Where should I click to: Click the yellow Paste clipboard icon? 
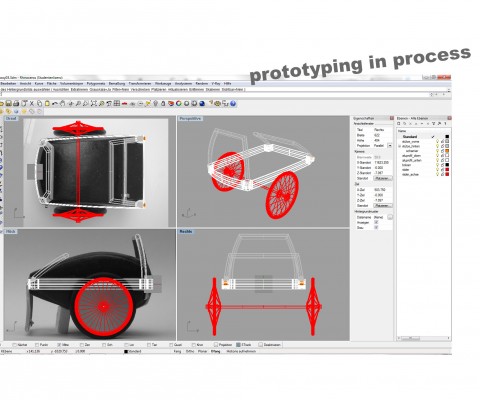pyautogui.click(x=47, y=103)
